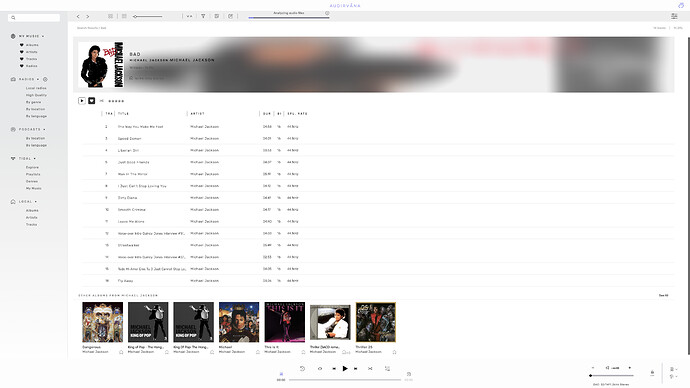Click the Podcasts section icon
Screen dimensions: 690x388
[13, 129]
